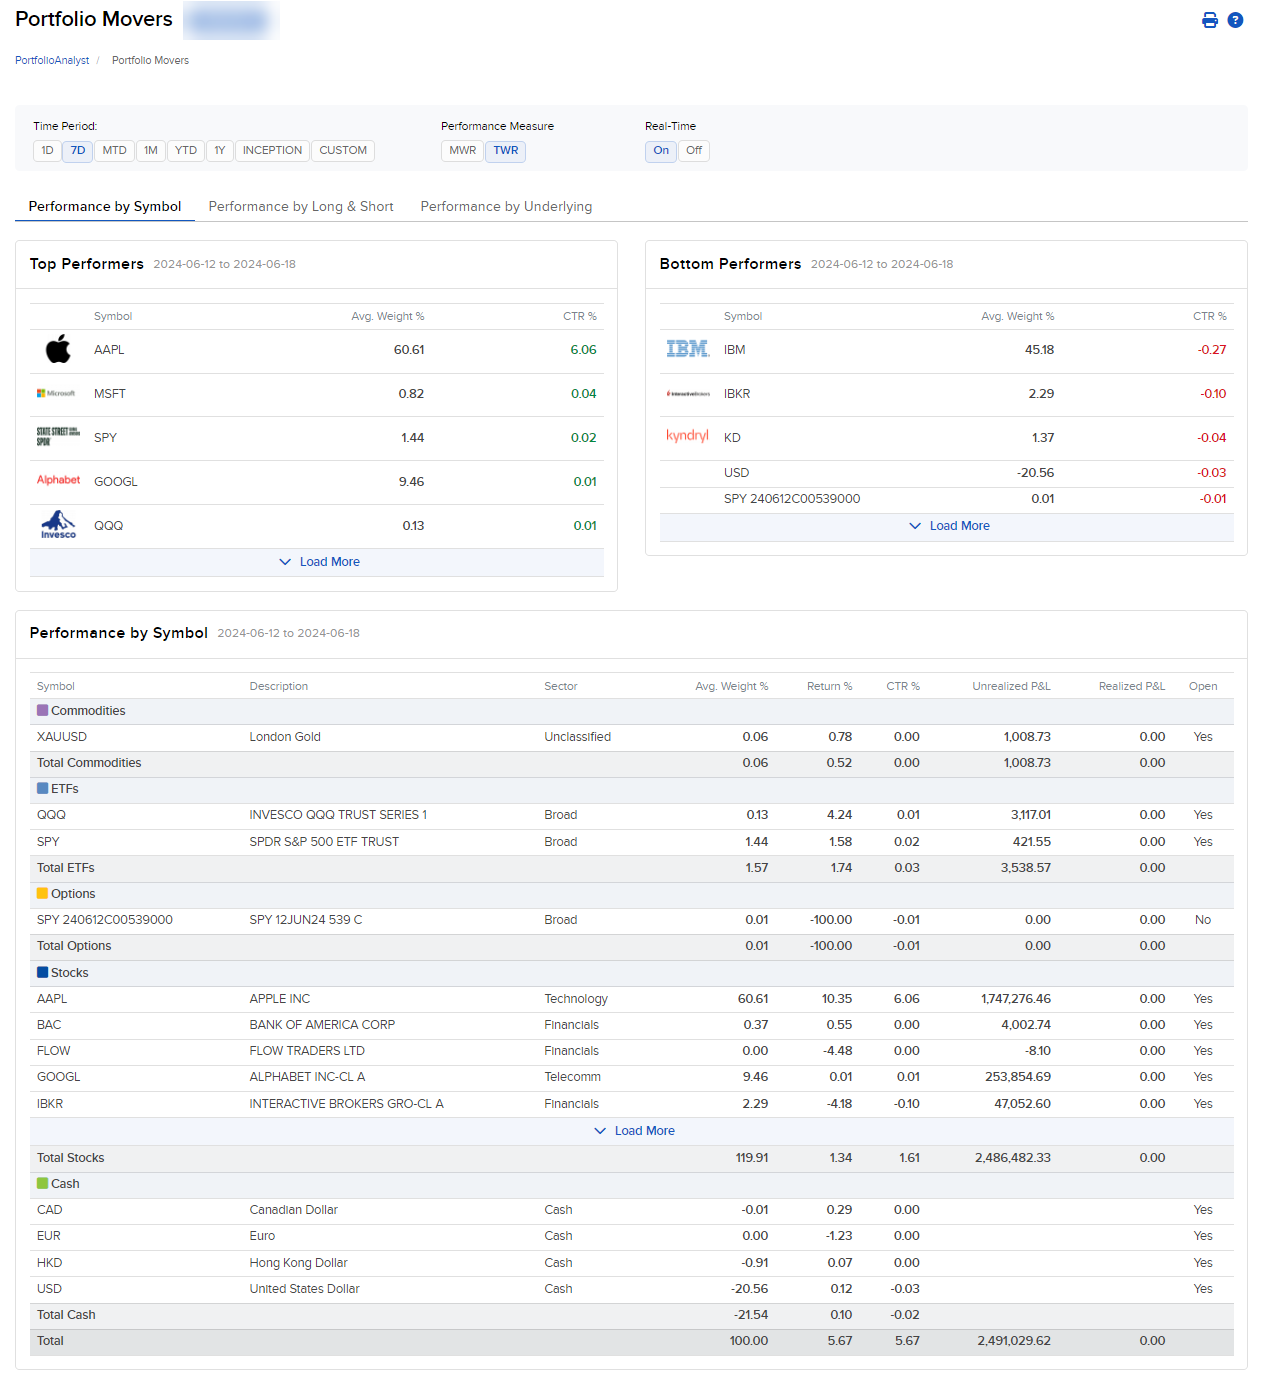Click the print icon
The height and width of the screenshot is (1384, 1264).
tap(1210, 20)
